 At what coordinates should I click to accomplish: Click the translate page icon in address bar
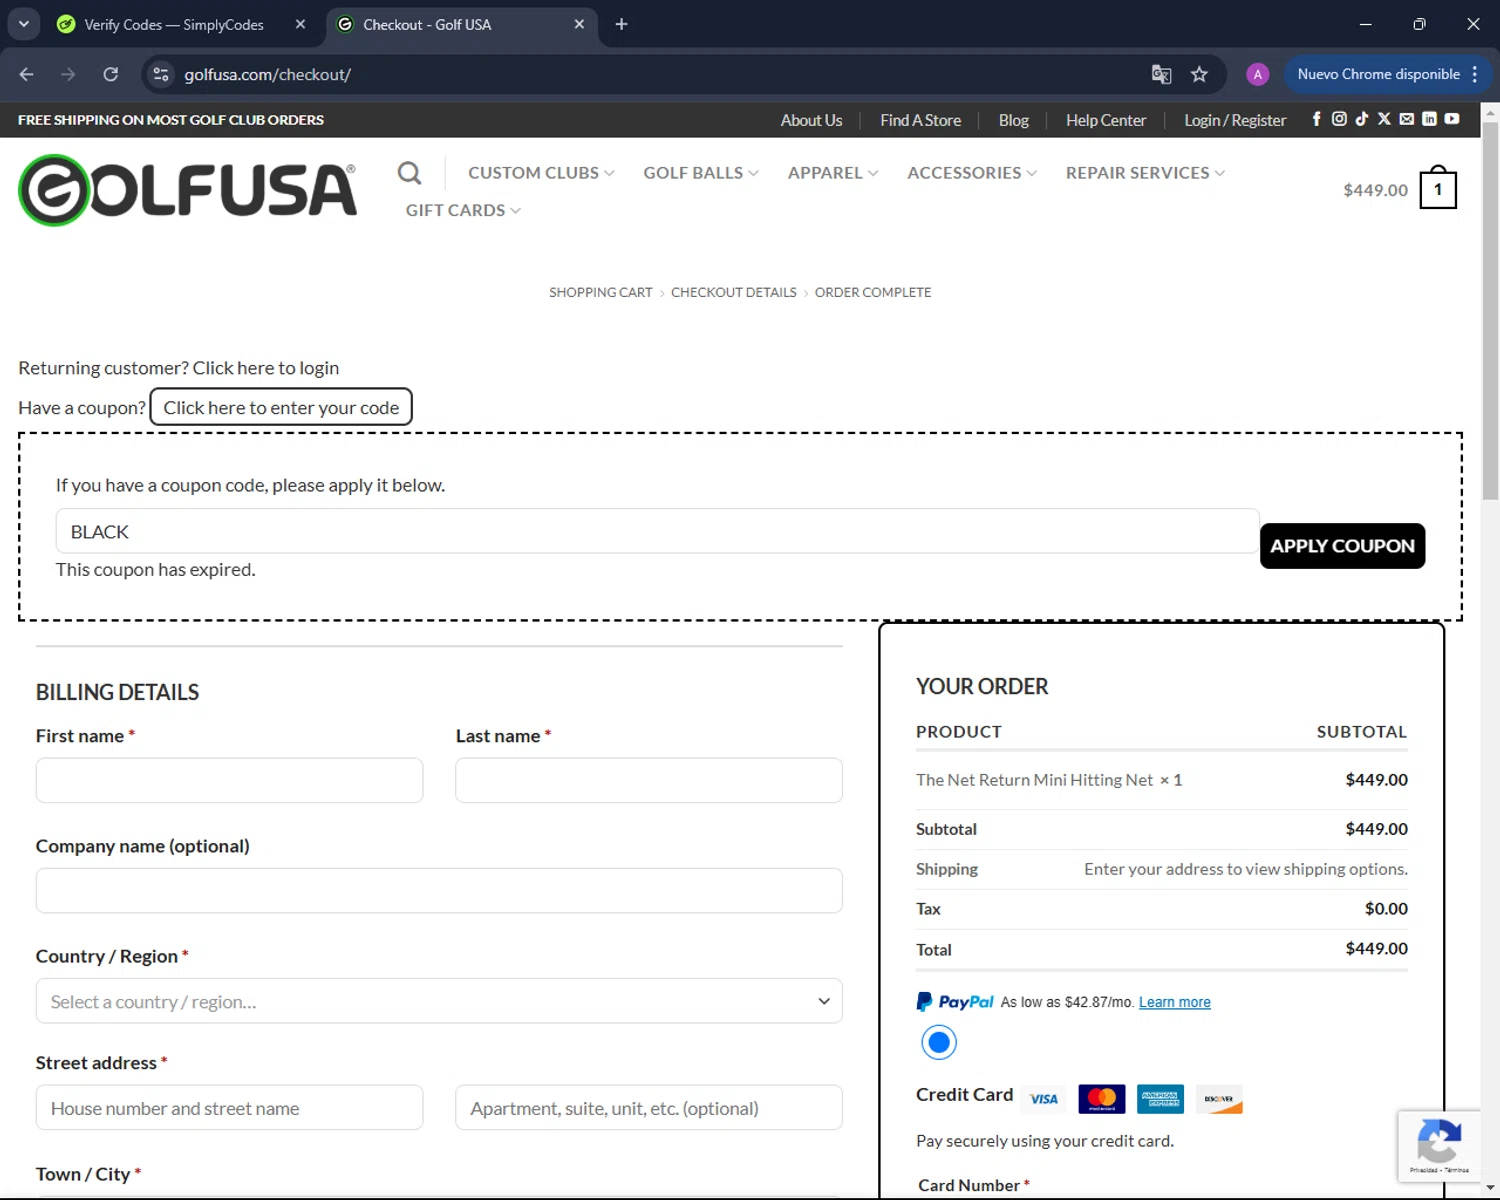coord(1161,74)
